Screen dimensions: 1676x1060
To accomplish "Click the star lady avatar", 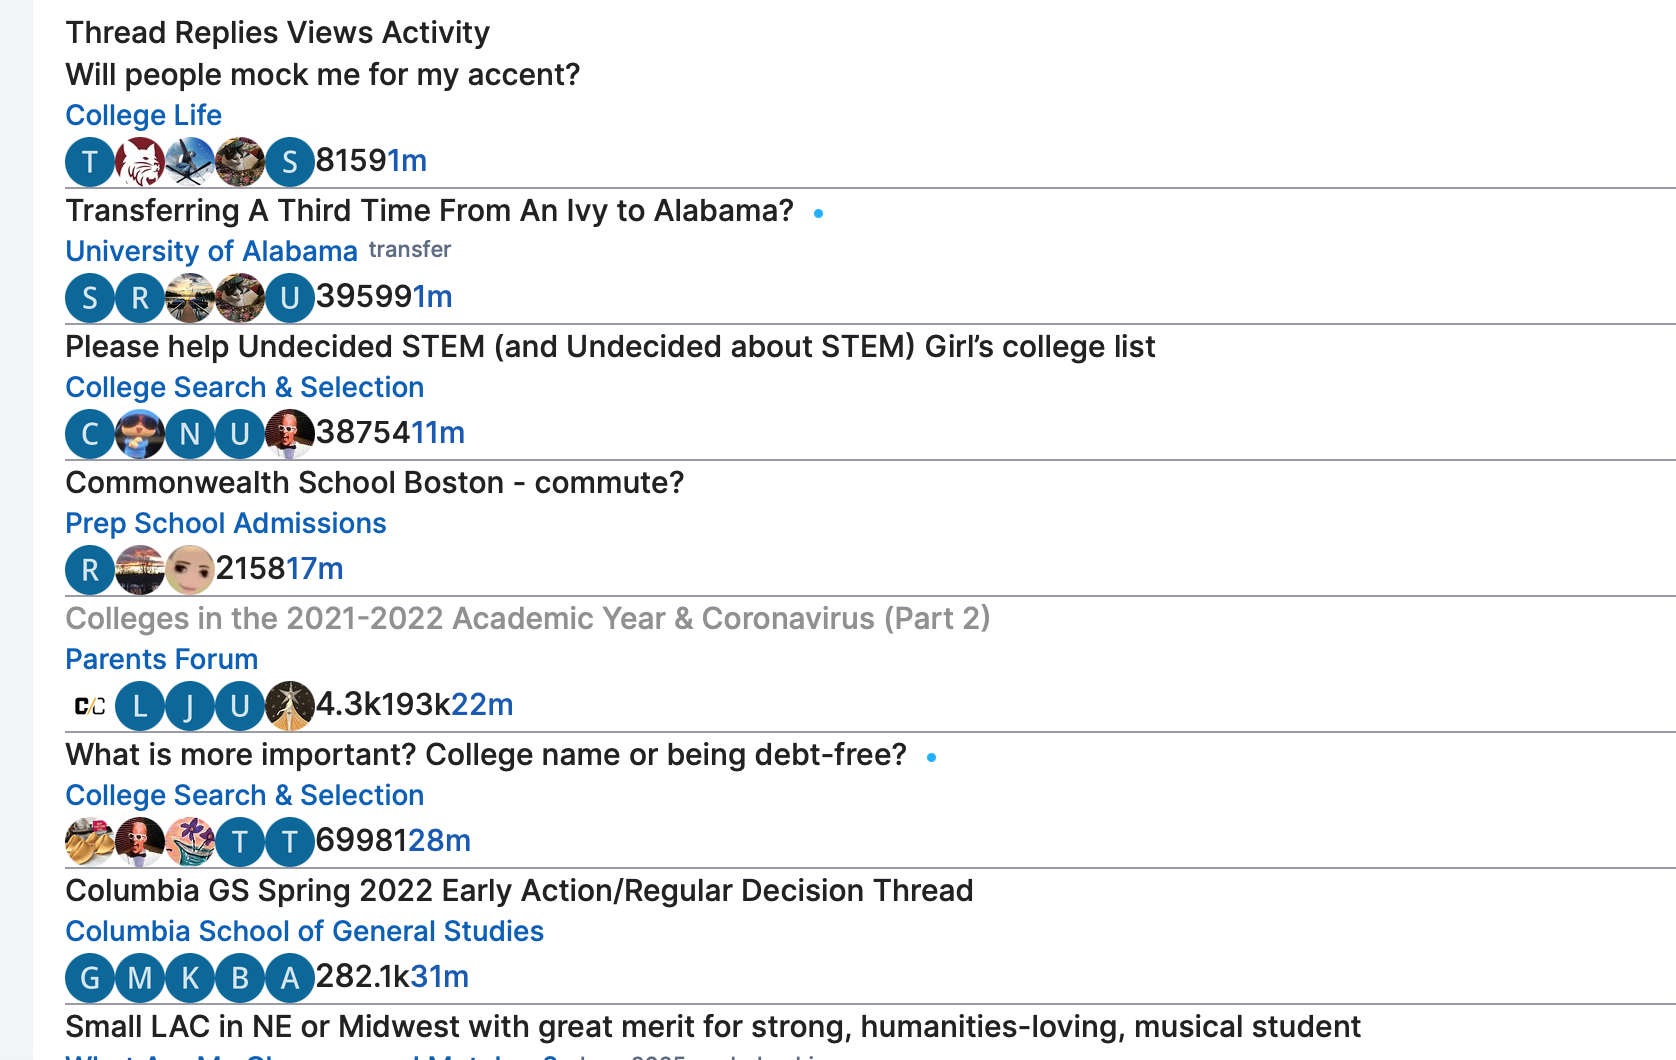I will (290, 705).
